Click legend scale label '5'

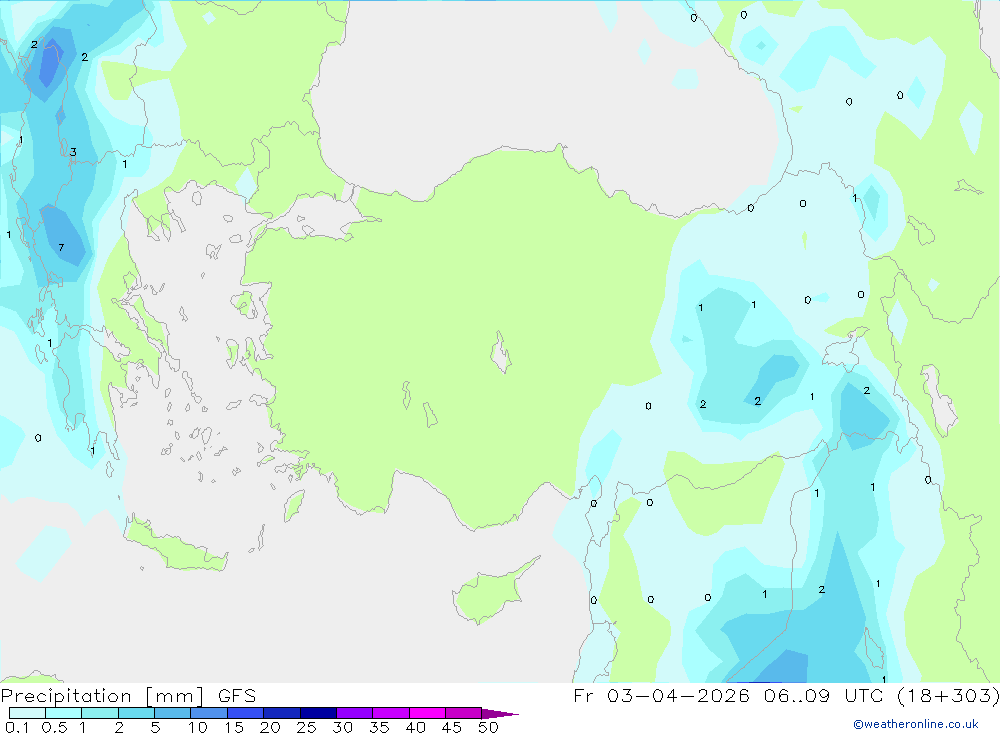pos(155,727)
